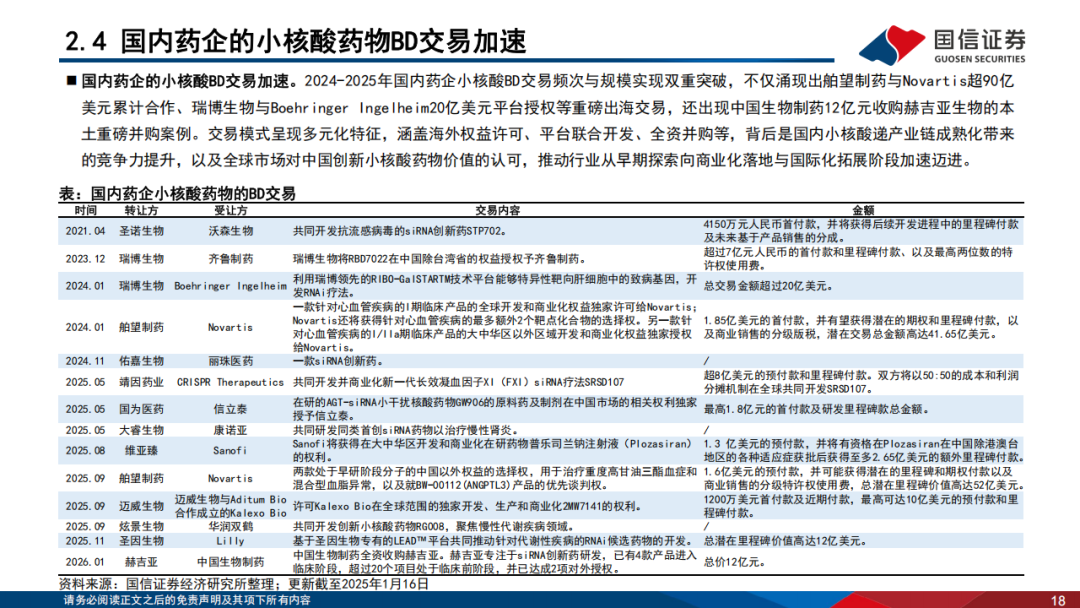This screenshot has height=608, width=1080.
Task: Click Boehringer Ingelheim in the table
Action: click(x=230, y=286)
